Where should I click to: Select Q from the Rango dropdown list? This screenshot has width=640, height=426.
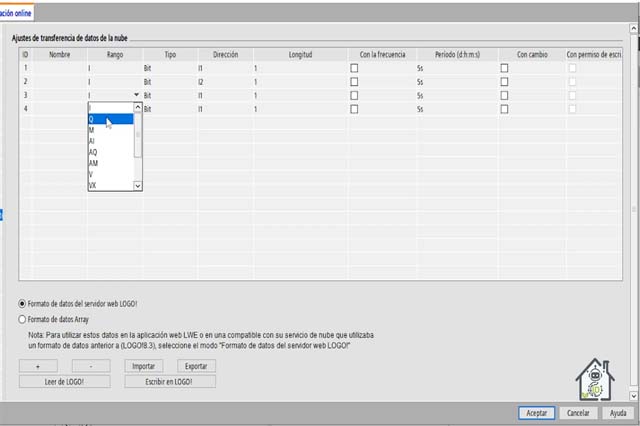[x=110, y=119]
